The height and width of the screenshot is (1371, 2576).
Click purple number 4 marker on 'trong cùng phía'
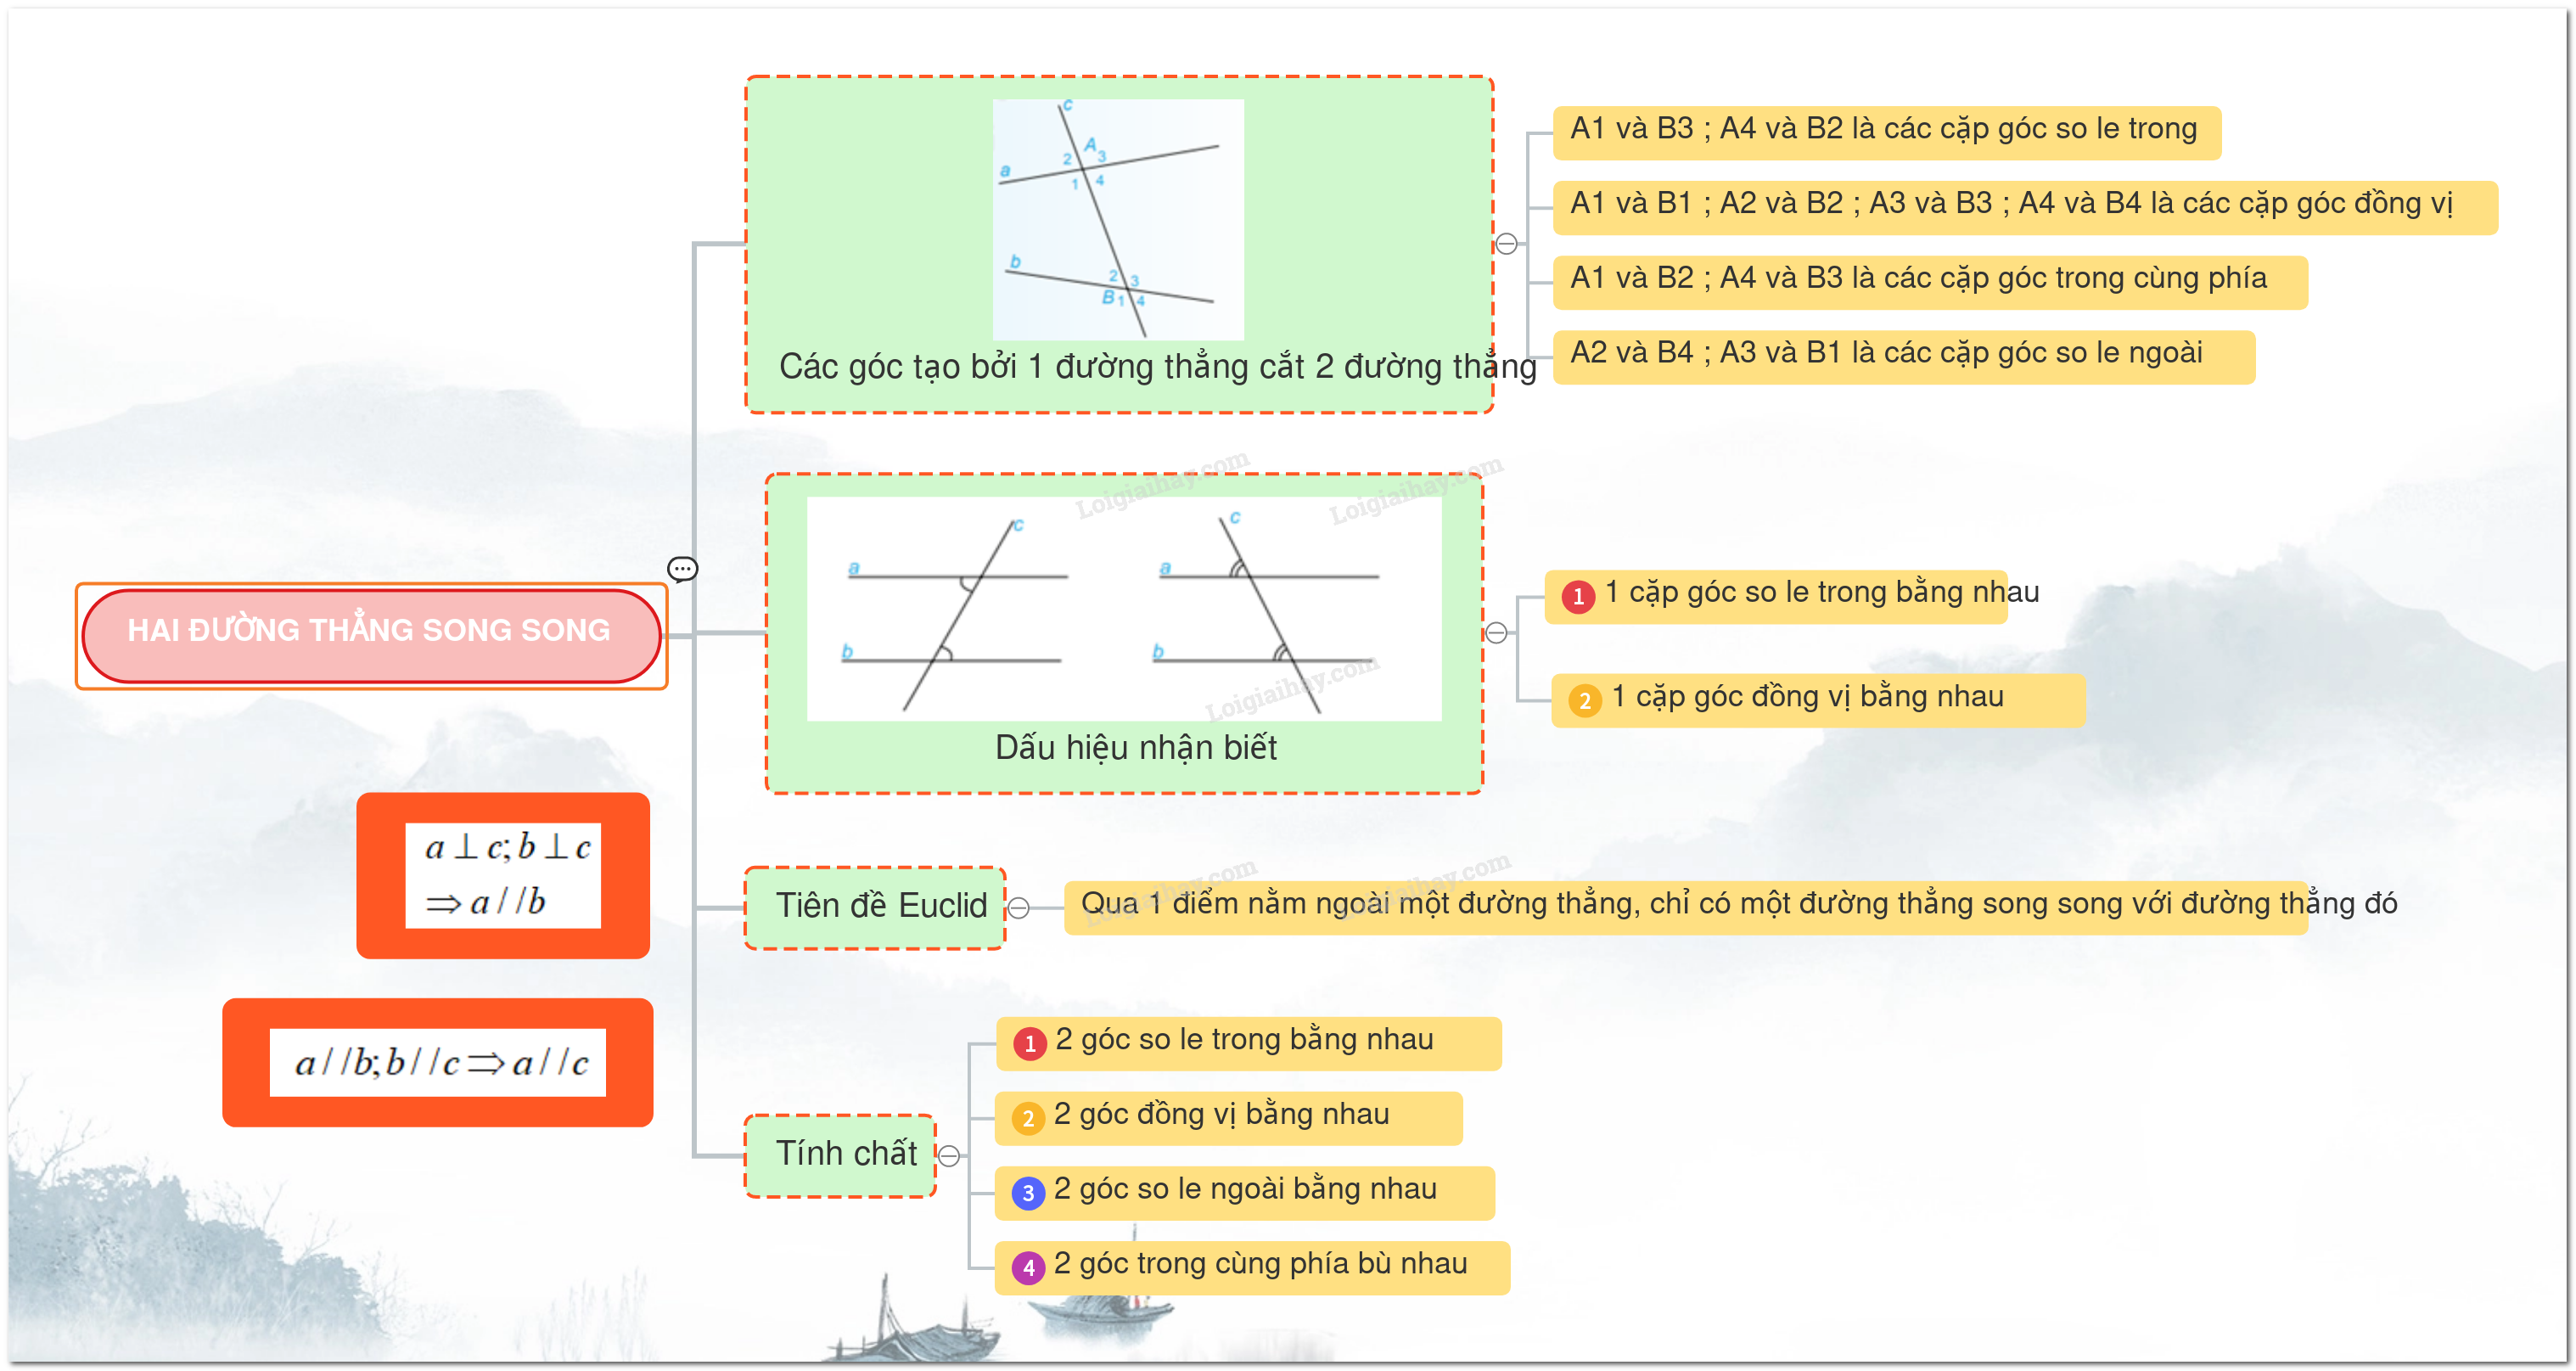click(1027, 1268)
